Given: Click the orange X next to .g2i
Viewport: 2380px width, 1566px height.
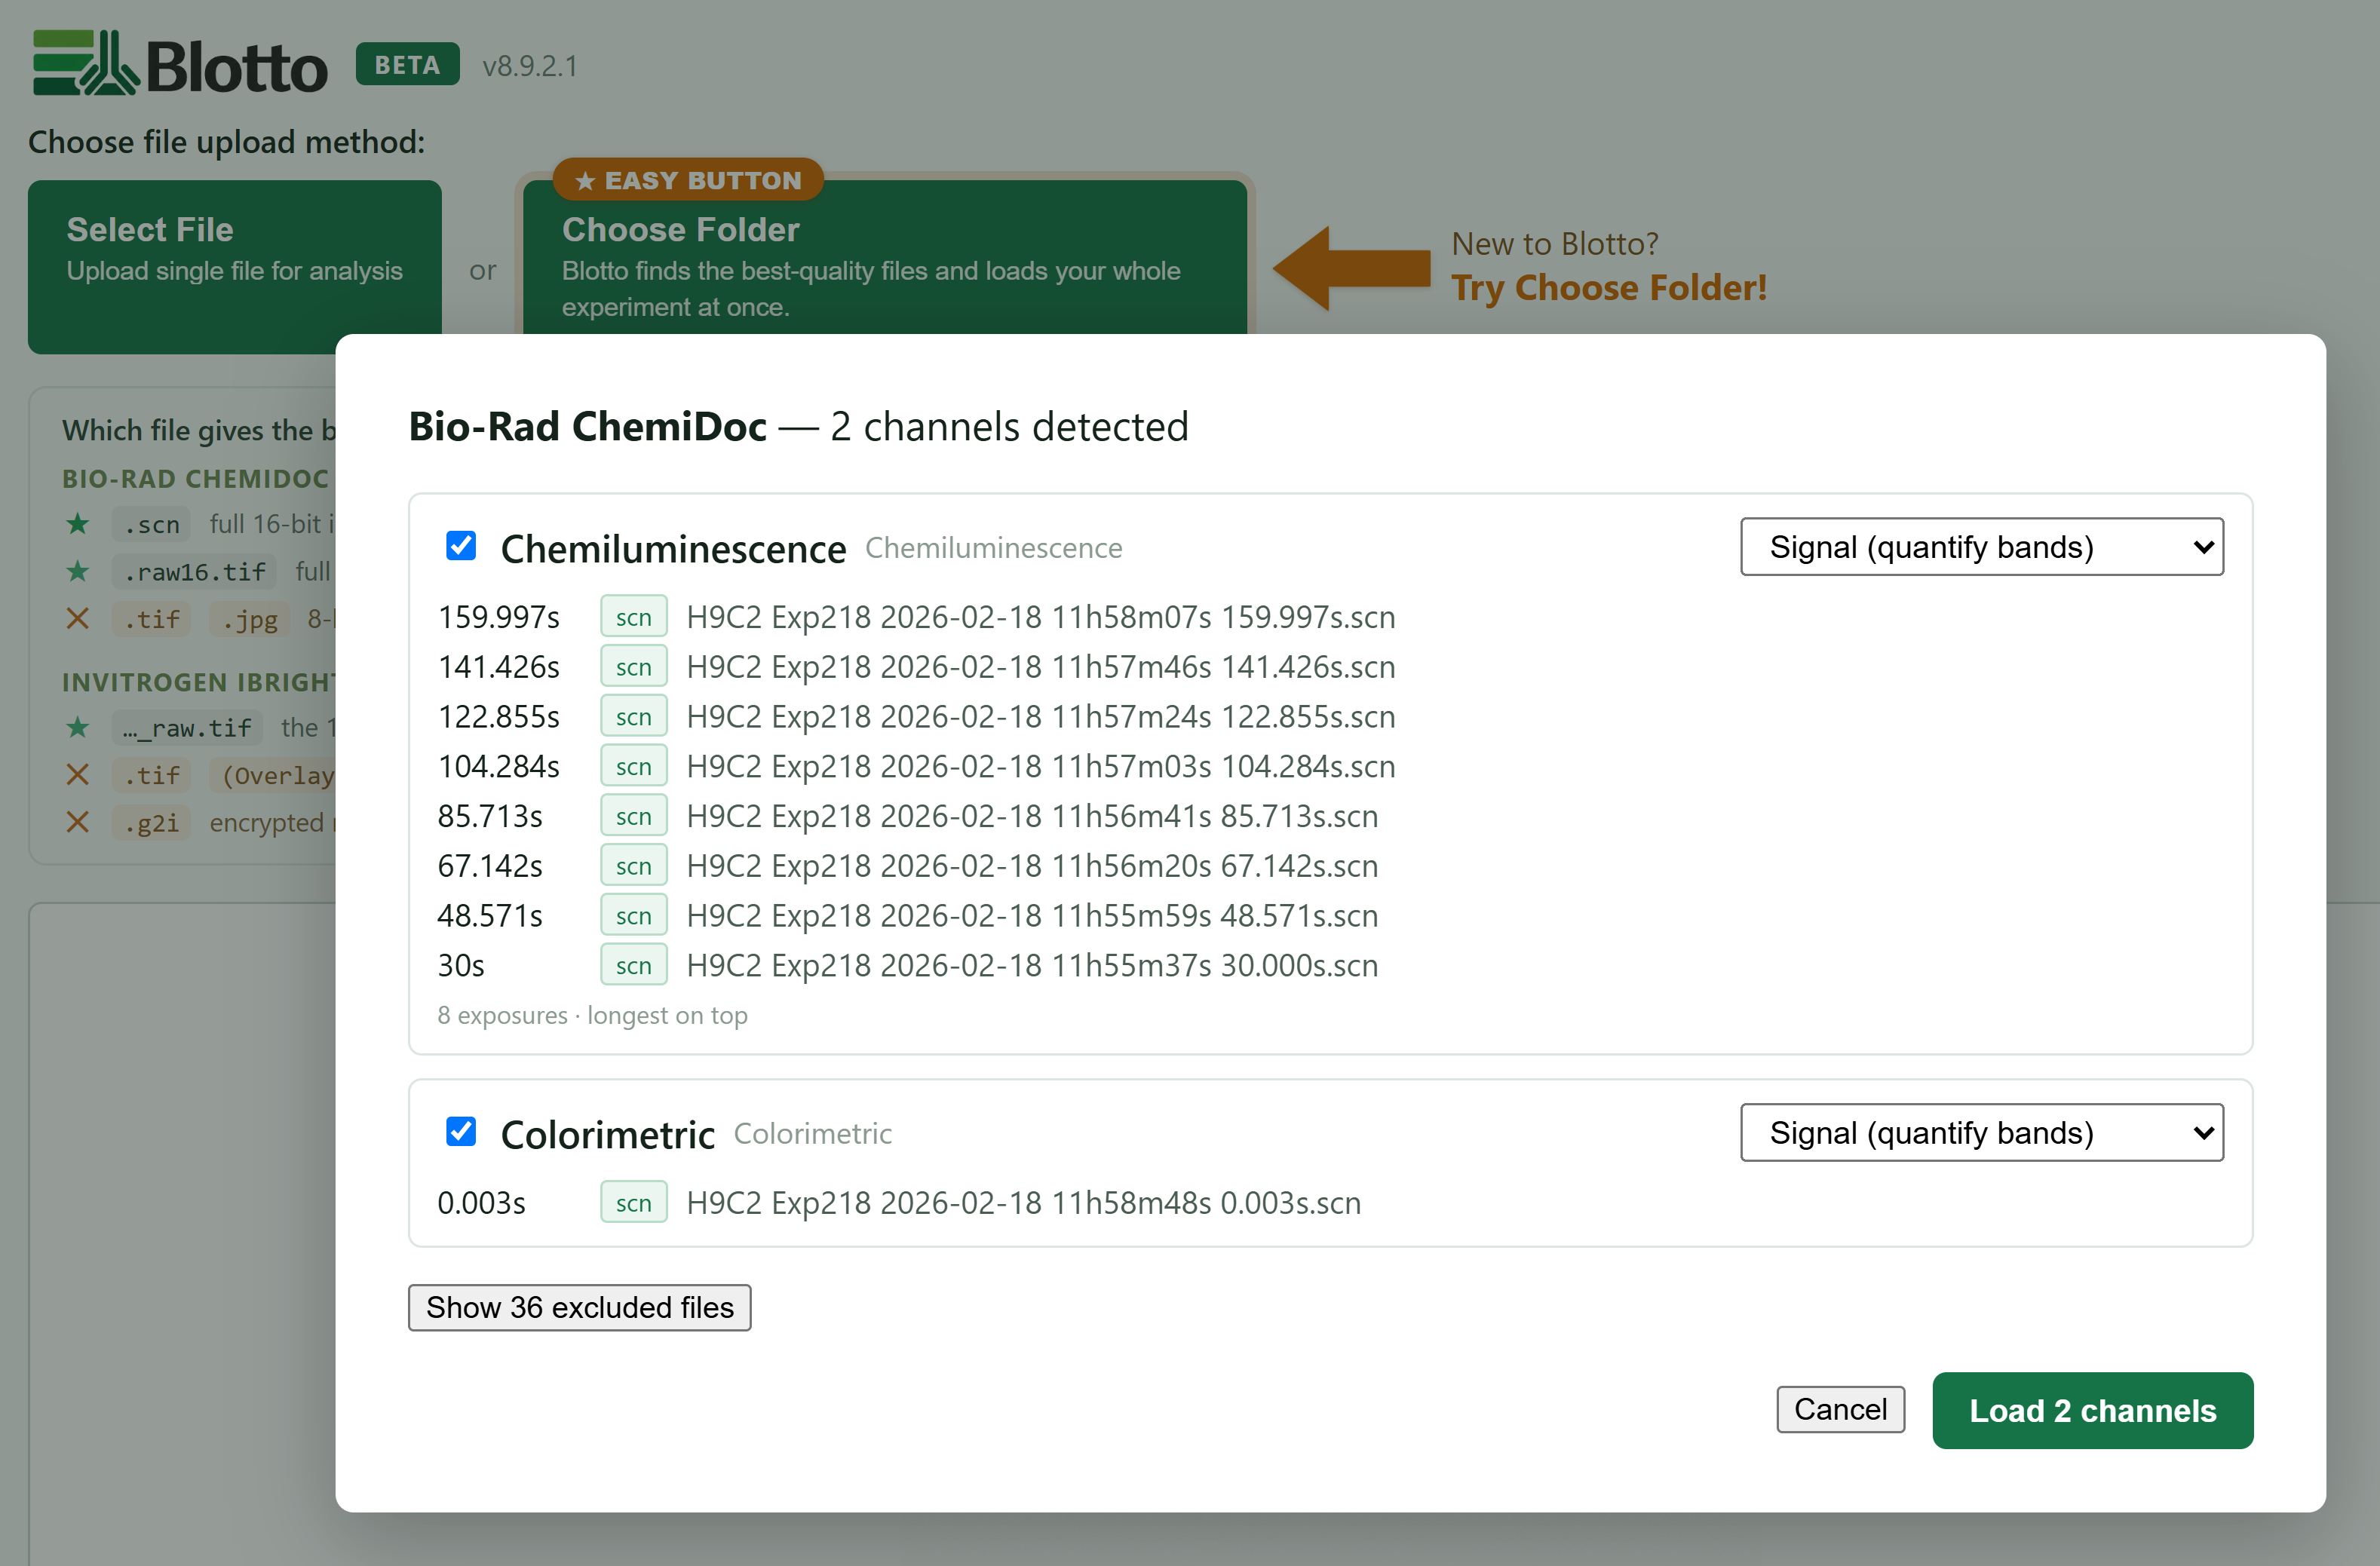Looking at the screenshot, I should point(78,822).
